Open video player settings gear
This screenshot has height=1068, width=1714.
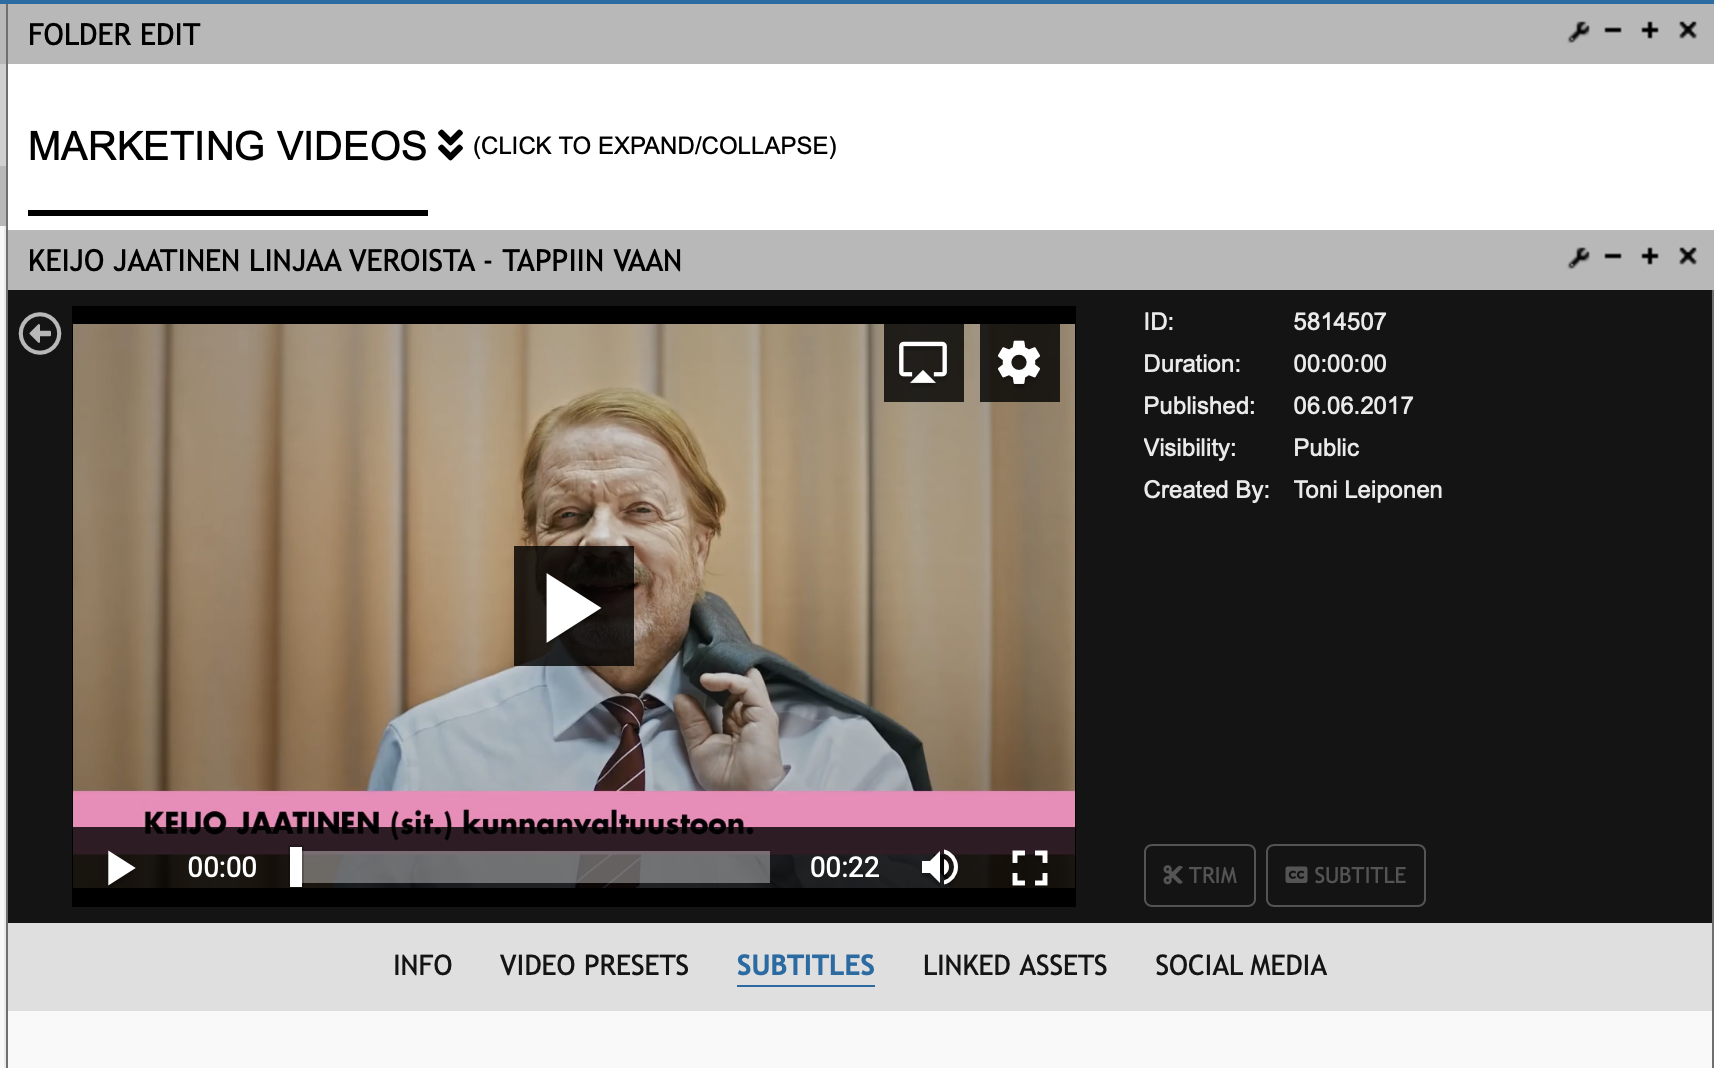(x=1019, y=362)
